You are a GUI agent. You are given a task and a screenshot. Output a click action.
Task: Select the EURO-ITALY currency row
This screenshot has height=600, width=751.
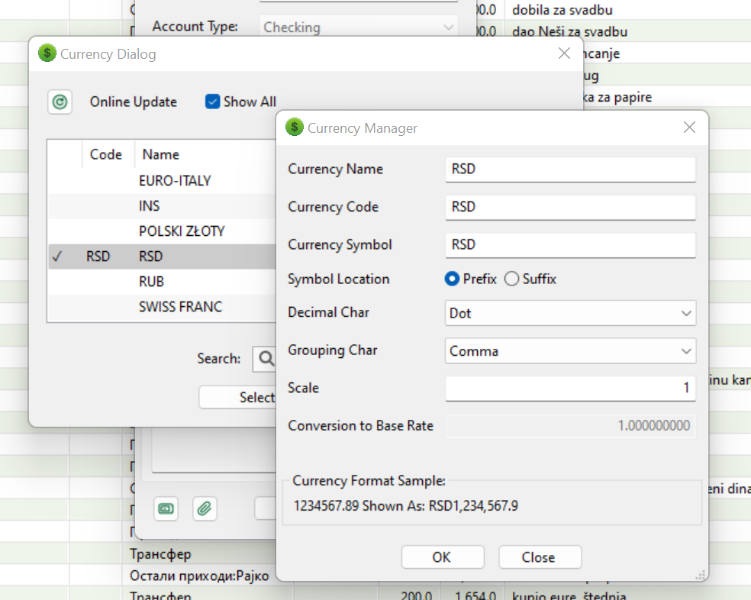[162, 181]
